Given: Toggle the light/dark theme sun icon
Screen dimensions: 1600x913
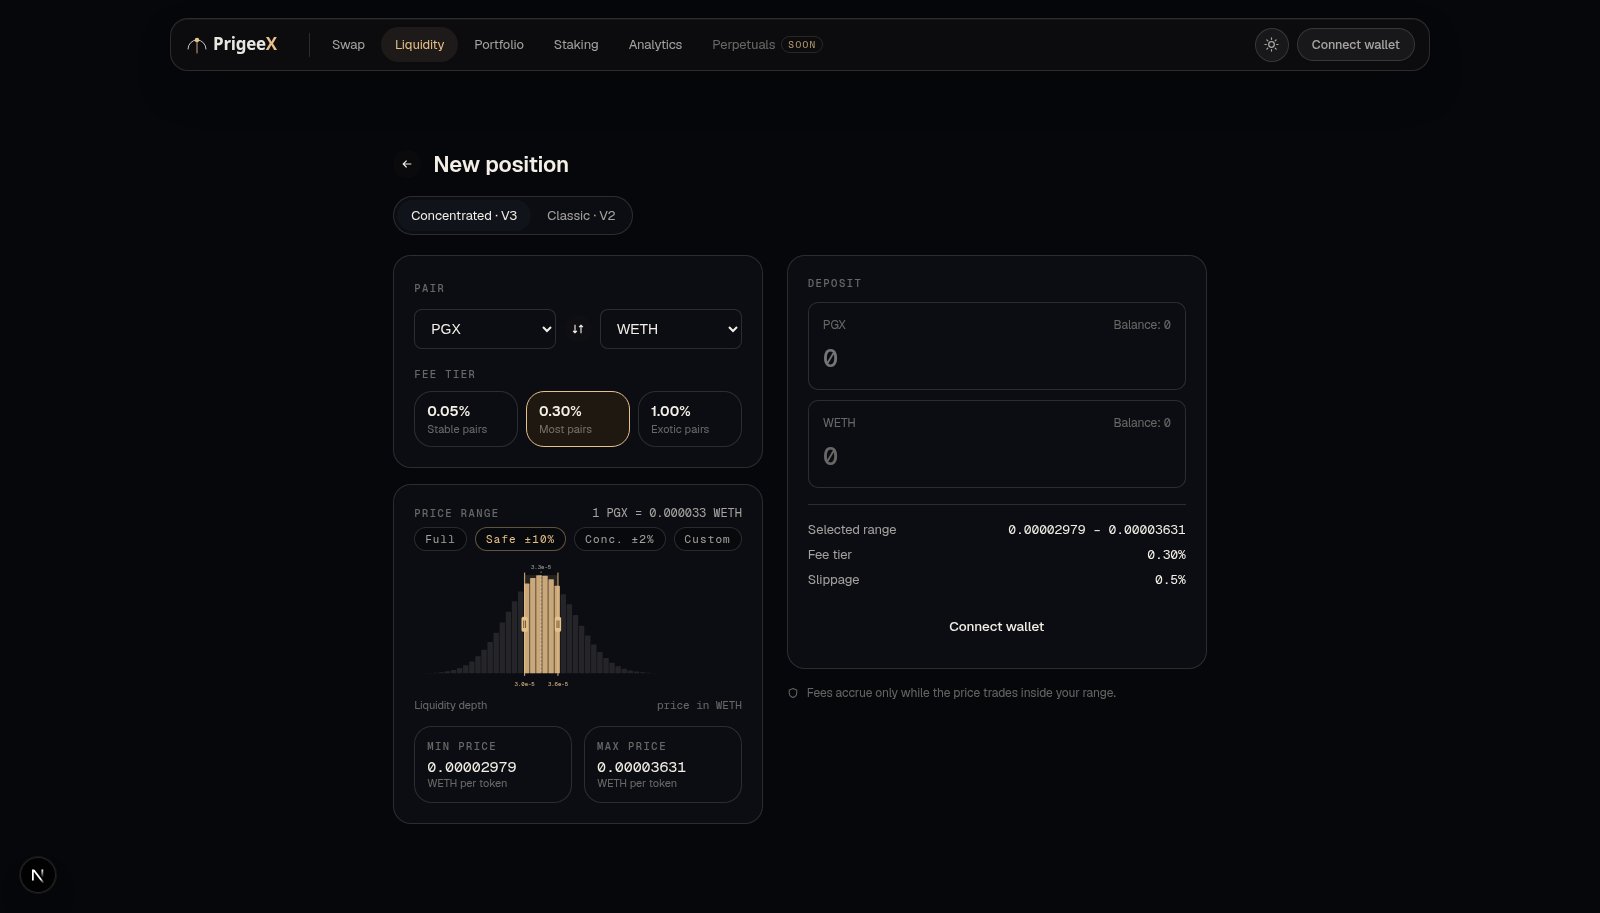Looking at the screenshot, I should (1271, 44).
